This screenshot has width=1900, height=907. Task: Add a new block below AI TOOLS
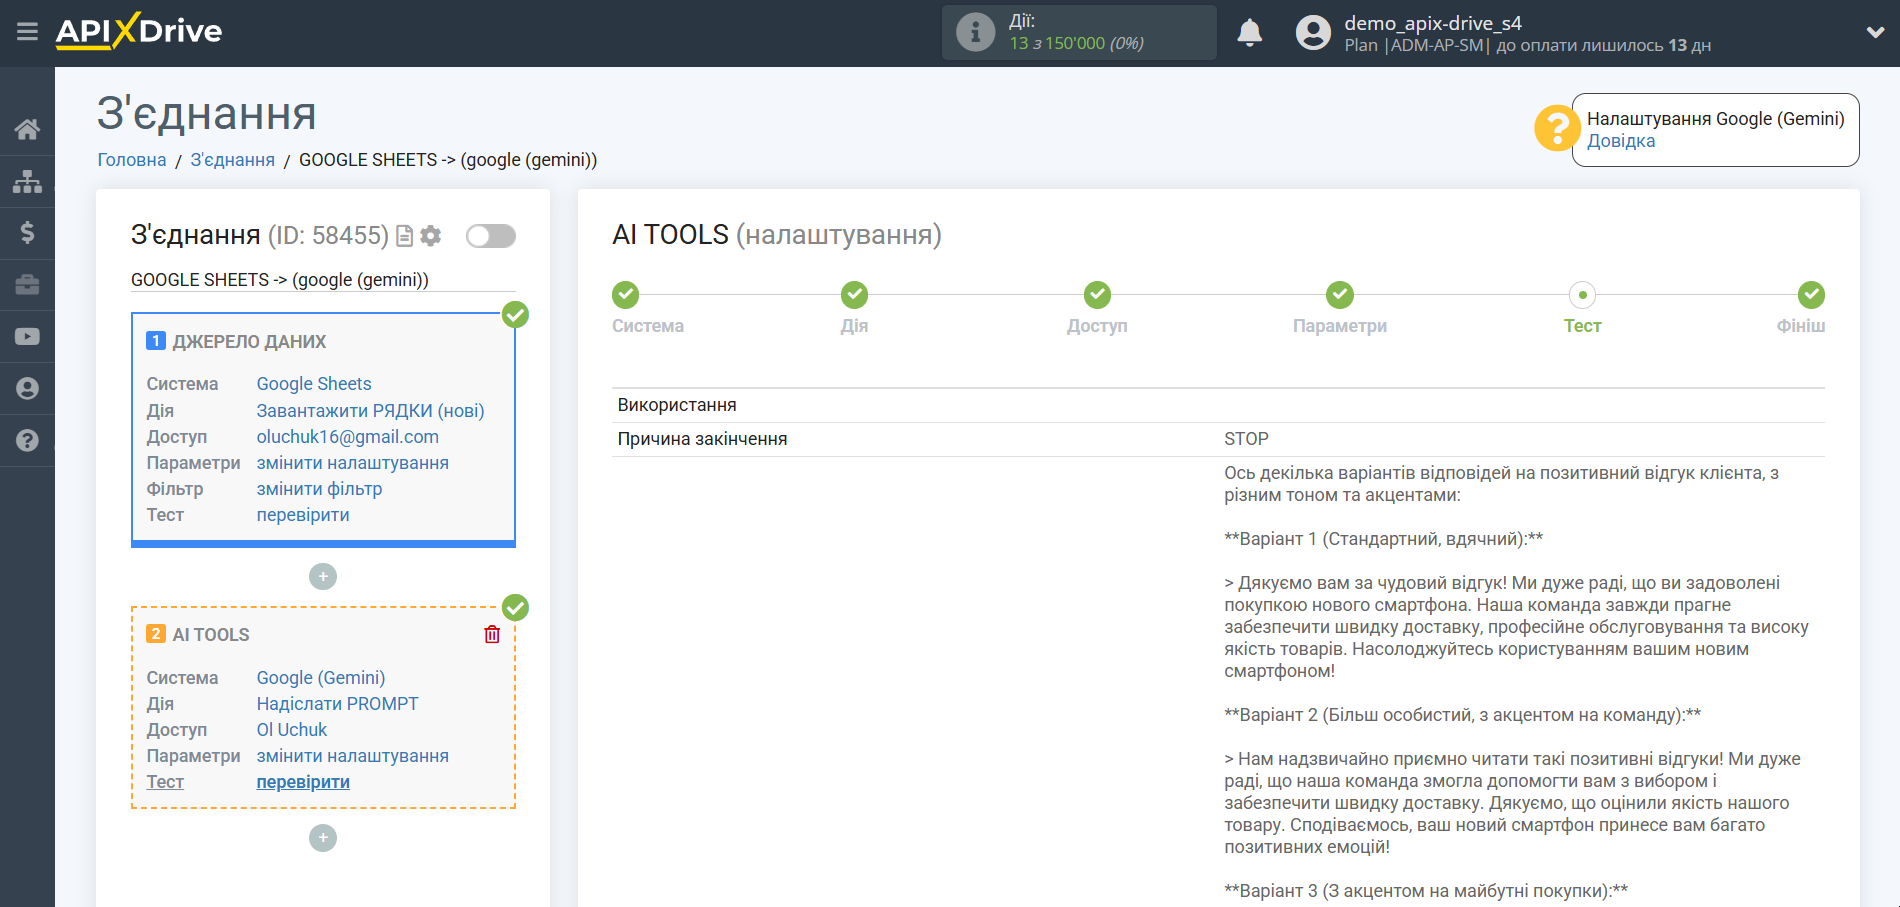(x=323, y=838)
